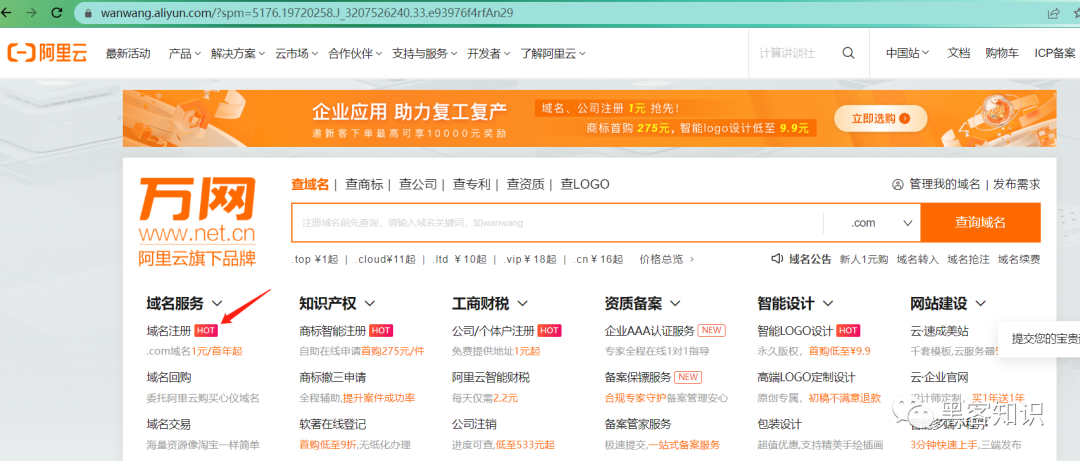Open the 新人1元购 link
Image resolution: width=1080 pixels, height=461 pixels.
pyautogui.click(x=864, y=259)
